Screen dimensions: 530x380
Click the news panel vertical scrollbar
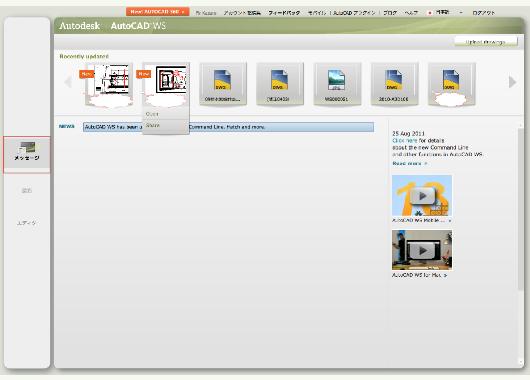[521, 209]
